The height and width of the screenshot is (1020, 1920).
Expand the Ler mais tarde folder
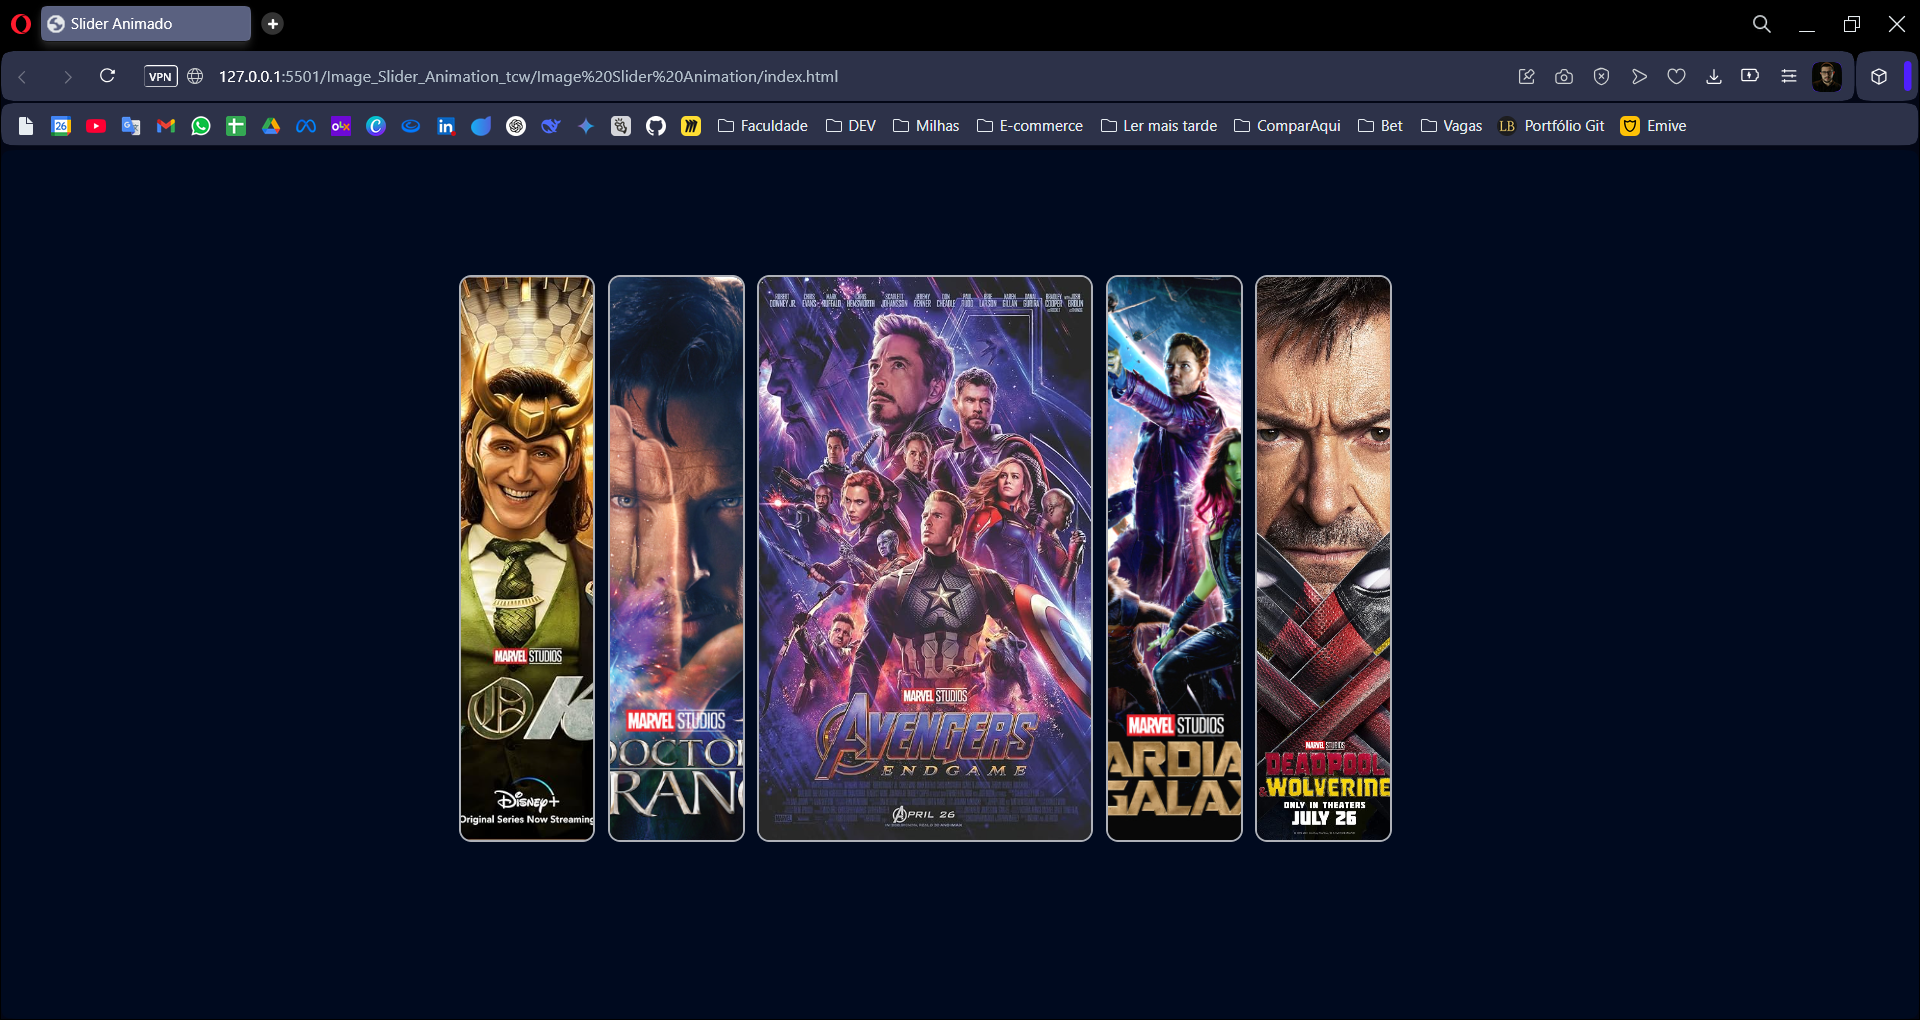point(1159,126)
